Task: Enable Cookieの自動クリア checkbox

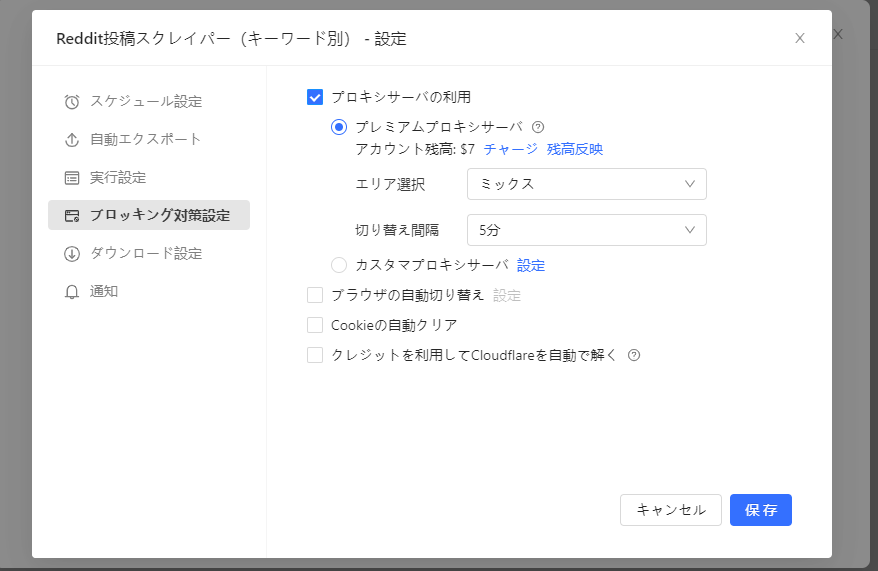Action: click(x=315, y=325)
